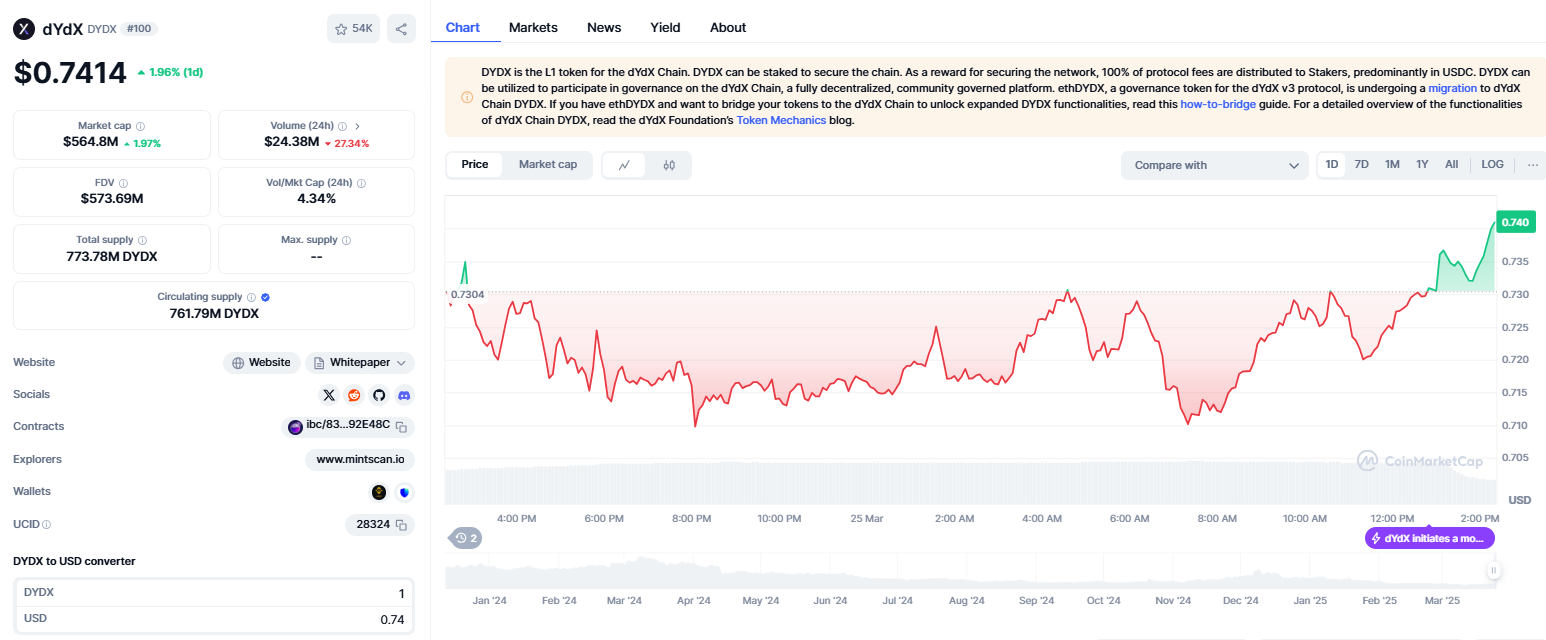Switch to the Yield tab
The width and height of the screenshot is (1546, 640).
pos(665,27)
